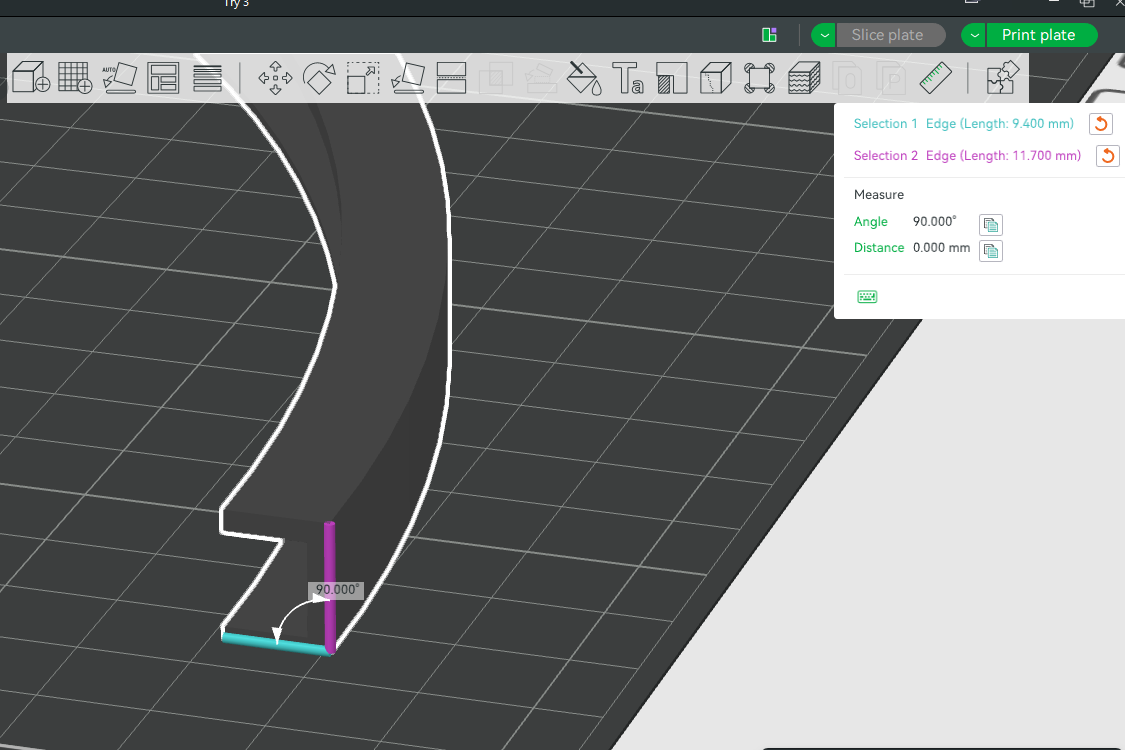Open the Seam painting tool
1125x750 pixels.
[715, 77]
